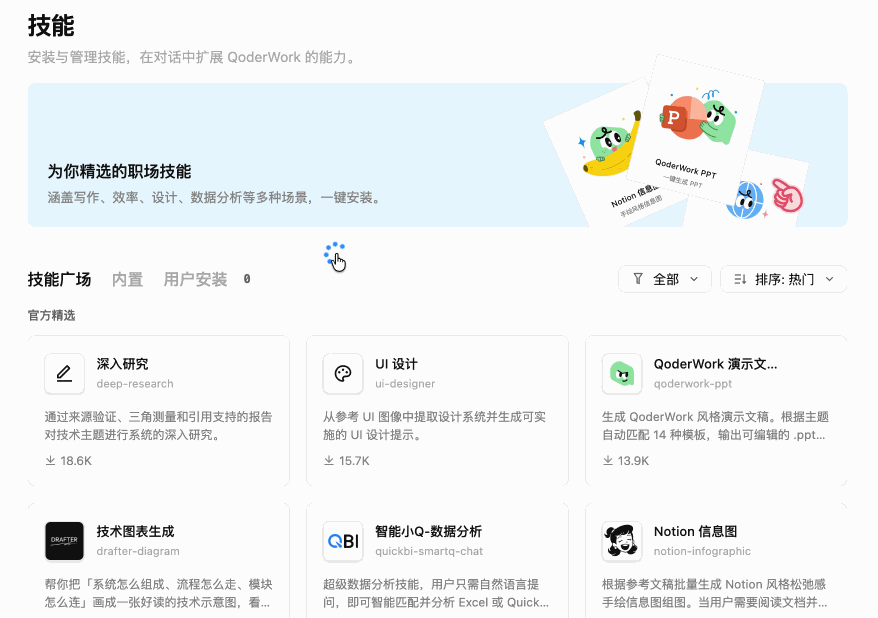Viewport: 878px width, 618px height.
Task: Open the 技术图表生成 skill title
Action: pyautogui.click(x=136, y=531)
